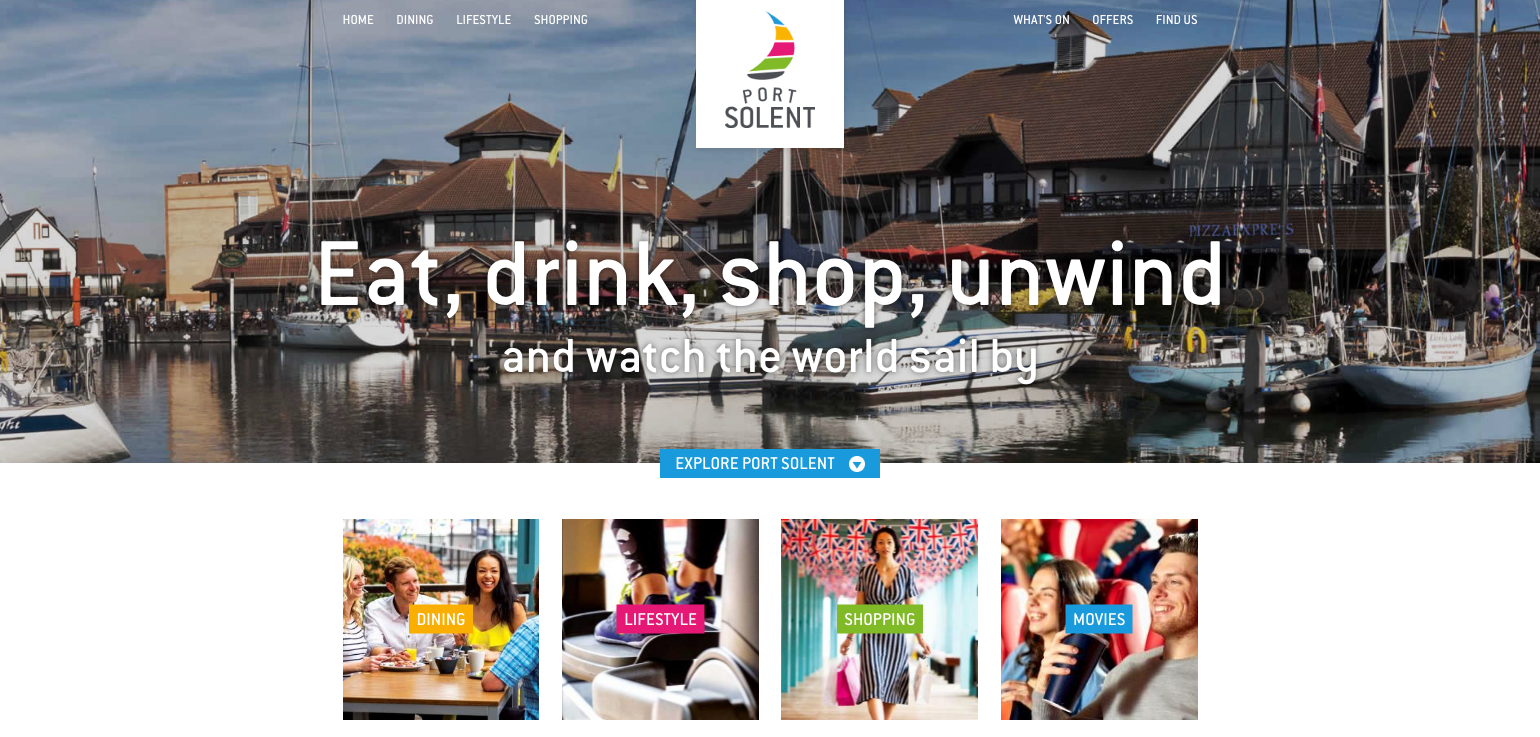Open the cinema audience movies thumbnail
Screen dimensions: 1540x737
click(1099, 619)
